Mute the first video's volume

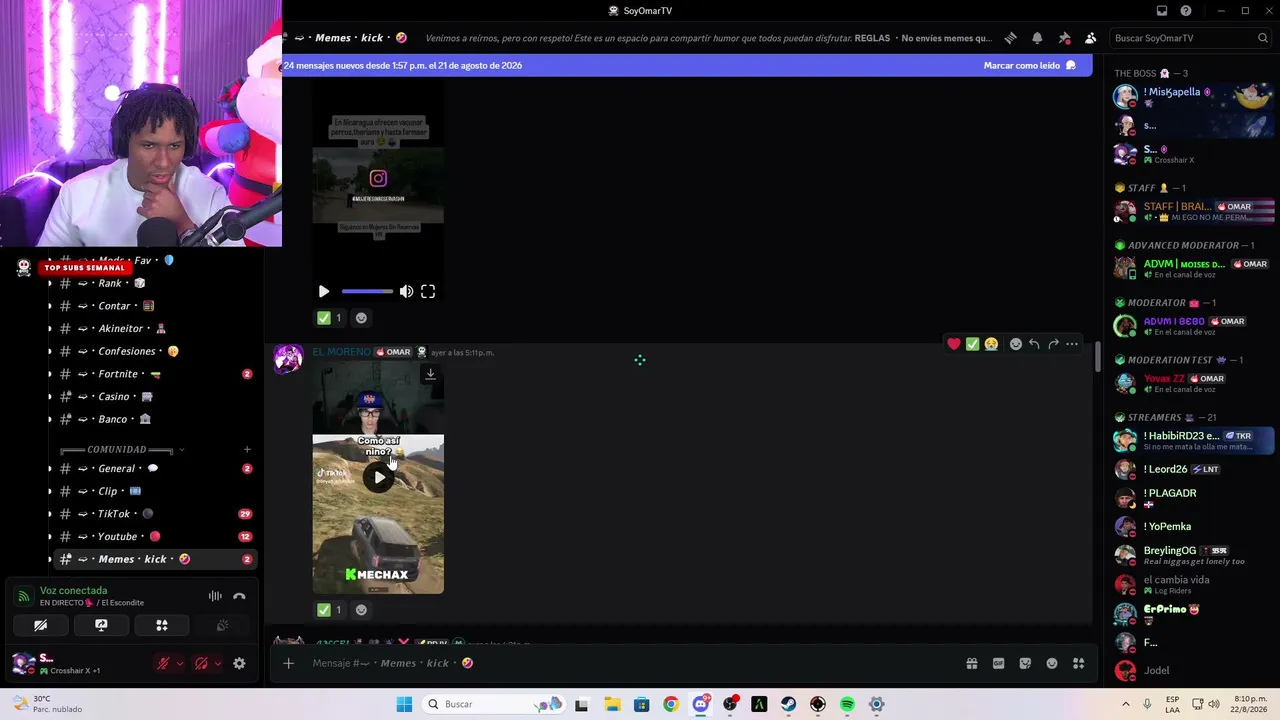(406, 291)
